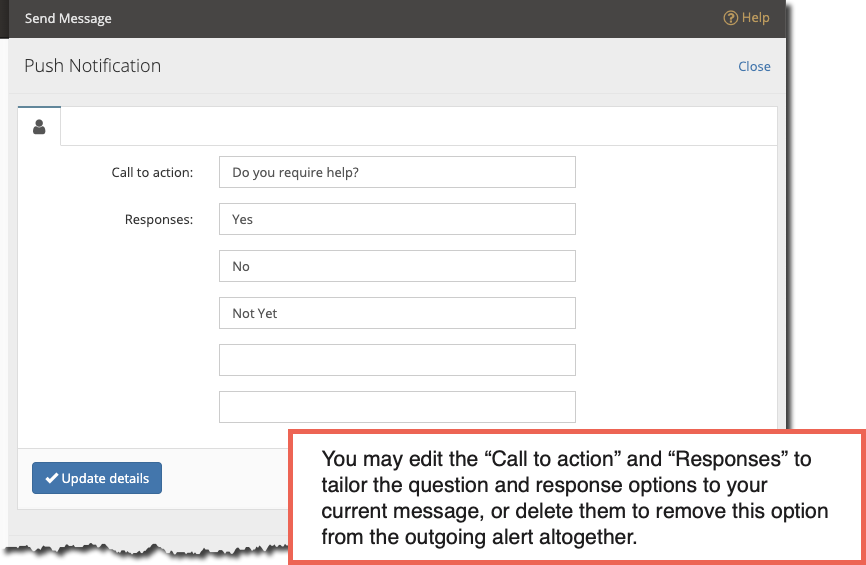866x565 pixels.
Task: Click the Update details button
Action: pyautogui.click(x=97, y=478)
